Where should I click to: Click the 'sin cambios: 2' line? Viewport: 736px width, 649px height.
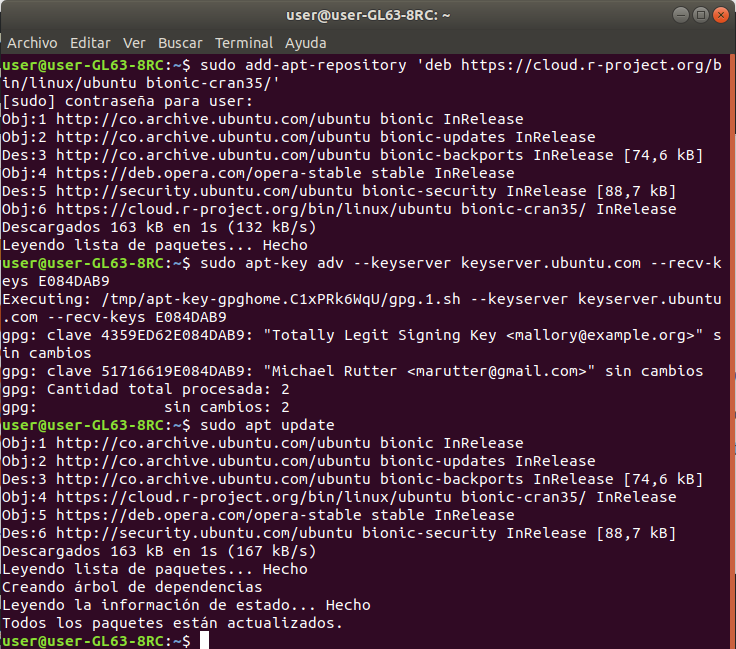146,407
